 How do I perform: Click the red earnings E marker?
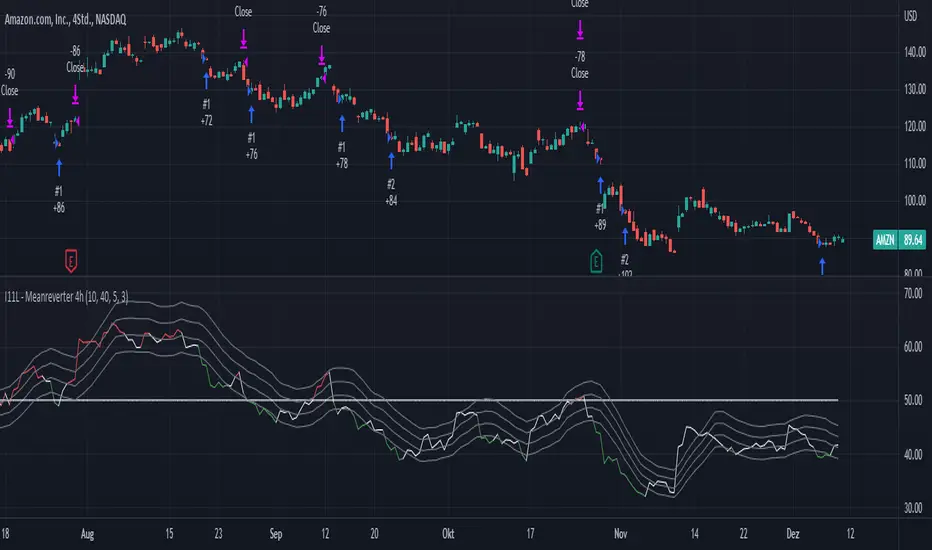tap(71, 261)
